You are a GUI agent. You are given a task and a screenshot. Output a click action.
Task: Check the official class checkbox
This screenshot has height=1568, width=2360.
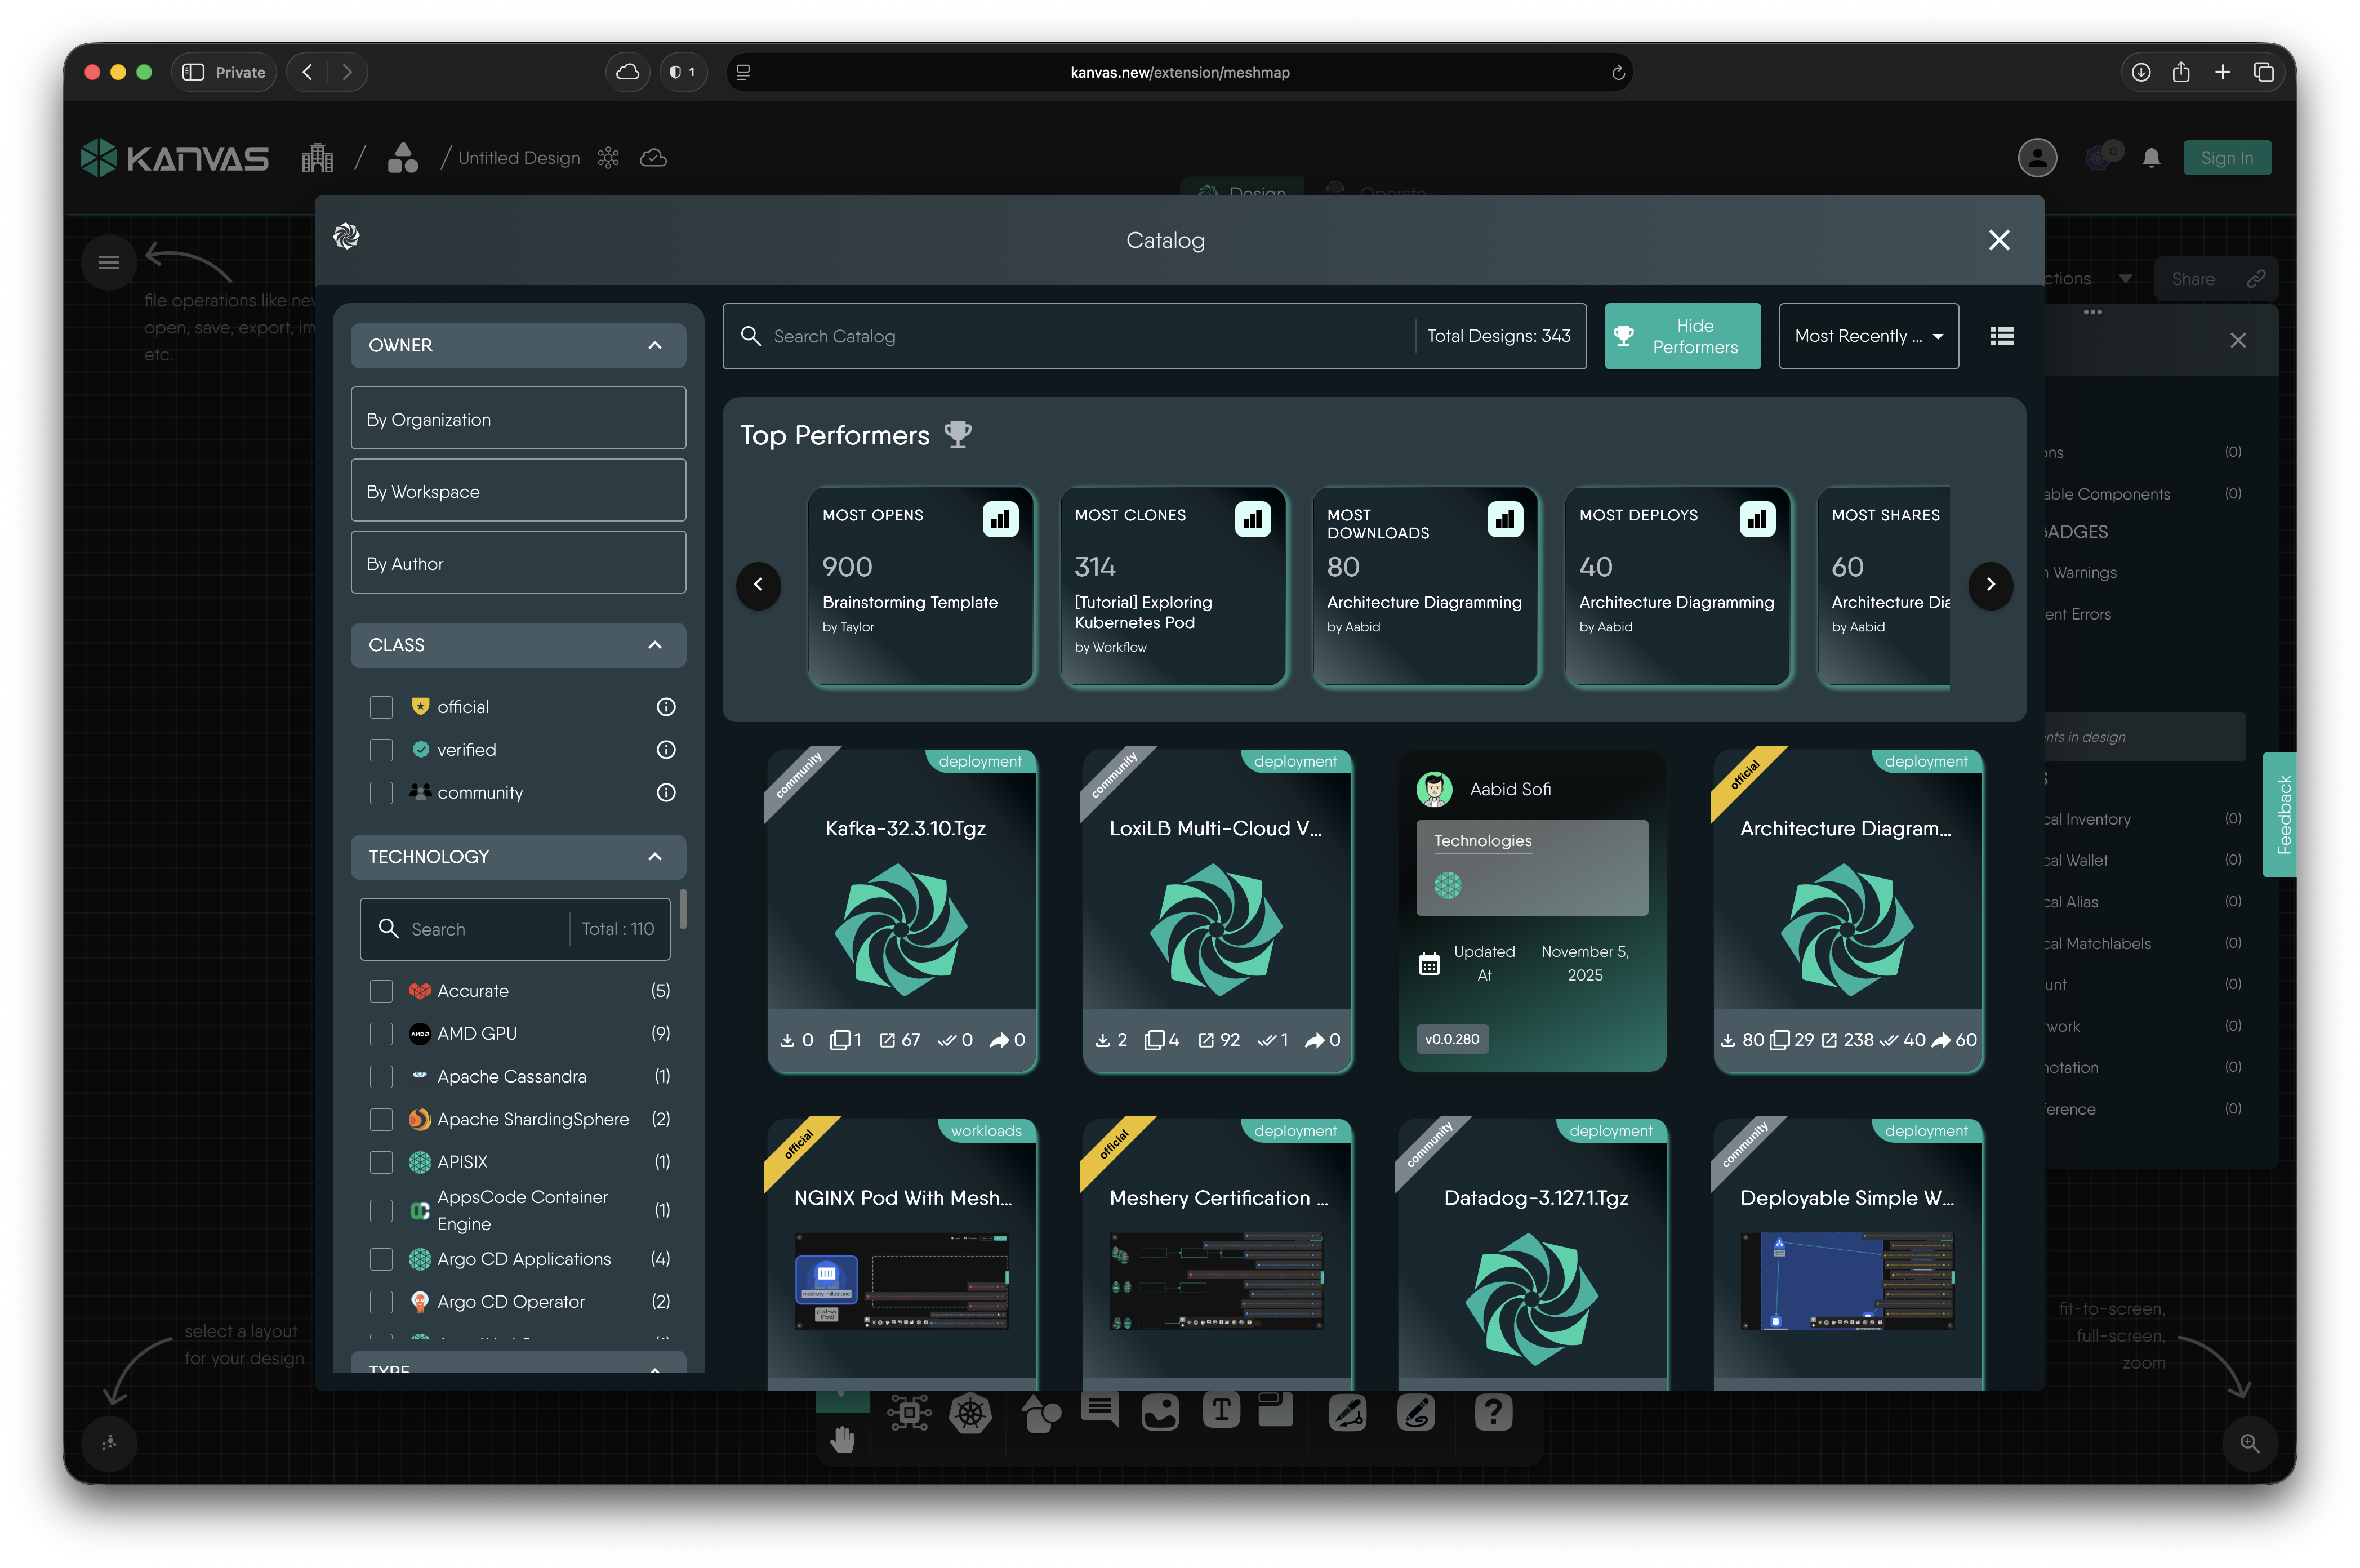pyautogui.click(x=381, y=707)
